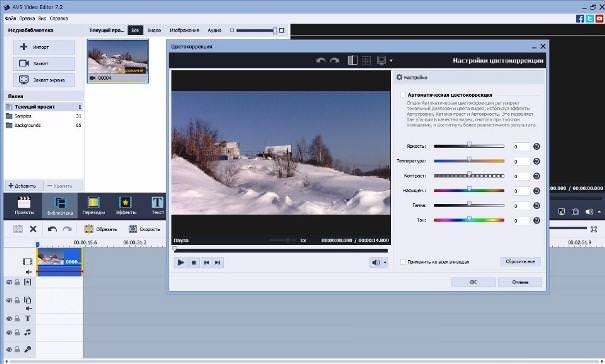Play the preview in color correction dialog
This screenshot has height=364, width=605.
coord(180,262)
